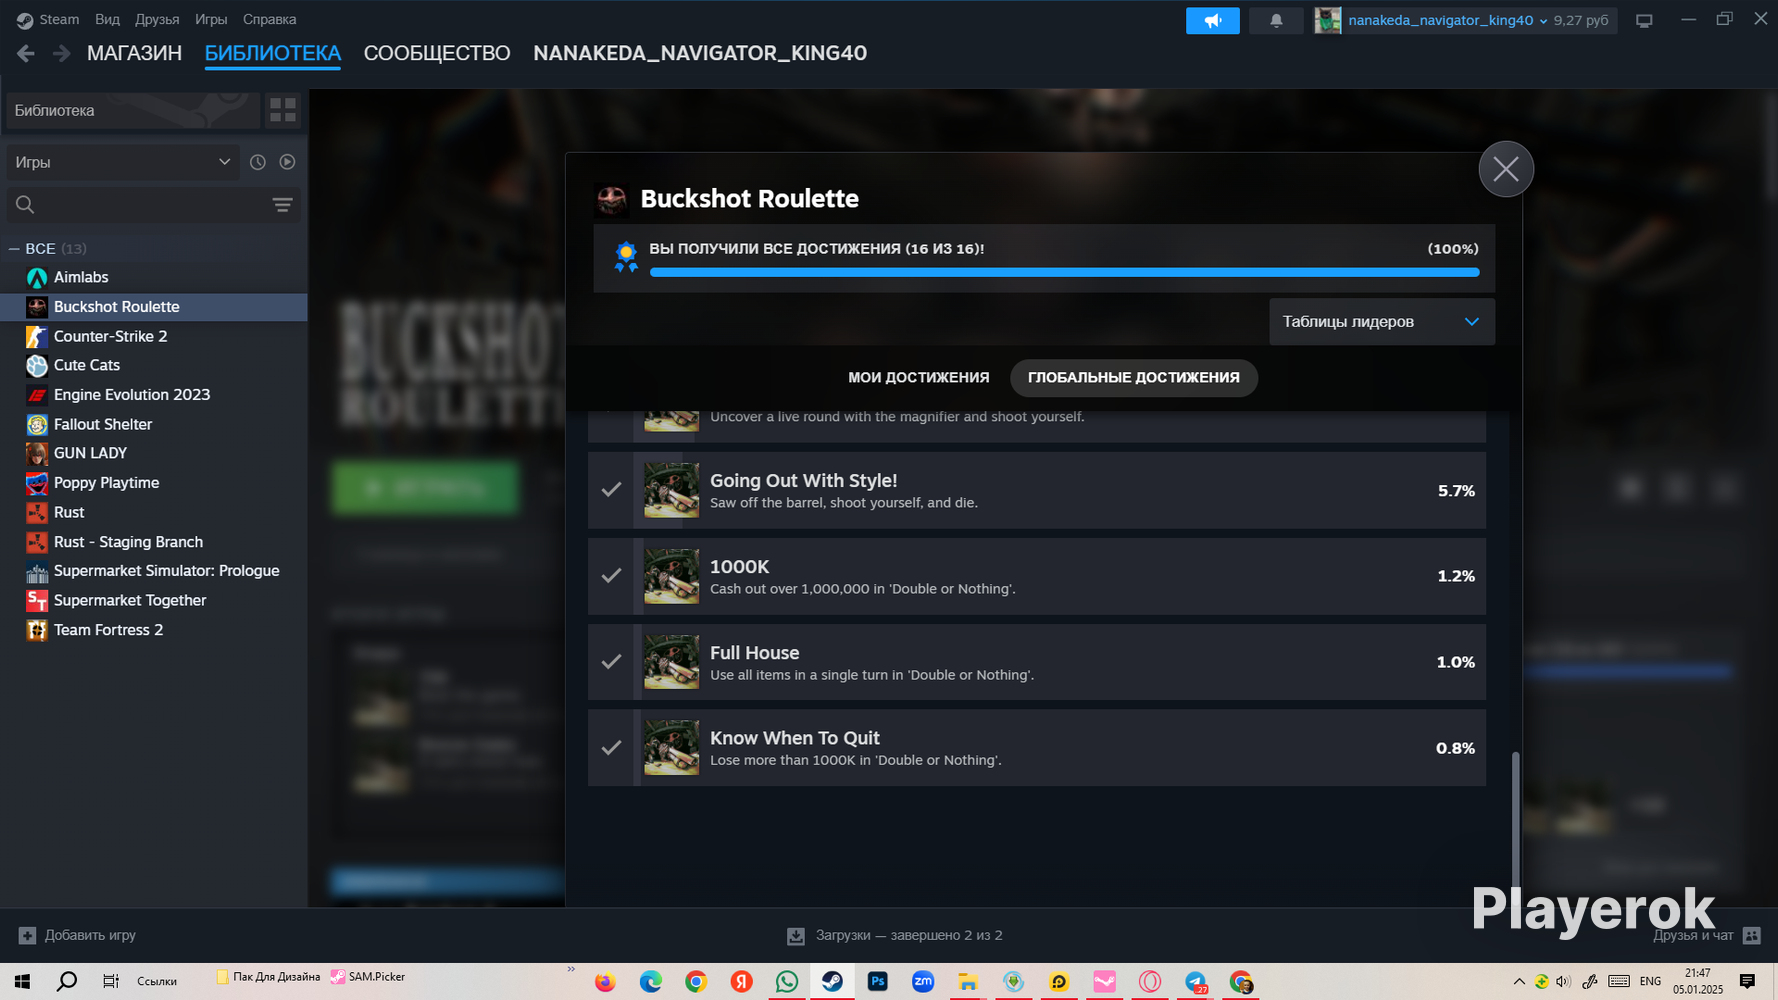This screenshot has height=1000, width=1778.
Task: Open the Справка menu
Action: pos(269,19)
